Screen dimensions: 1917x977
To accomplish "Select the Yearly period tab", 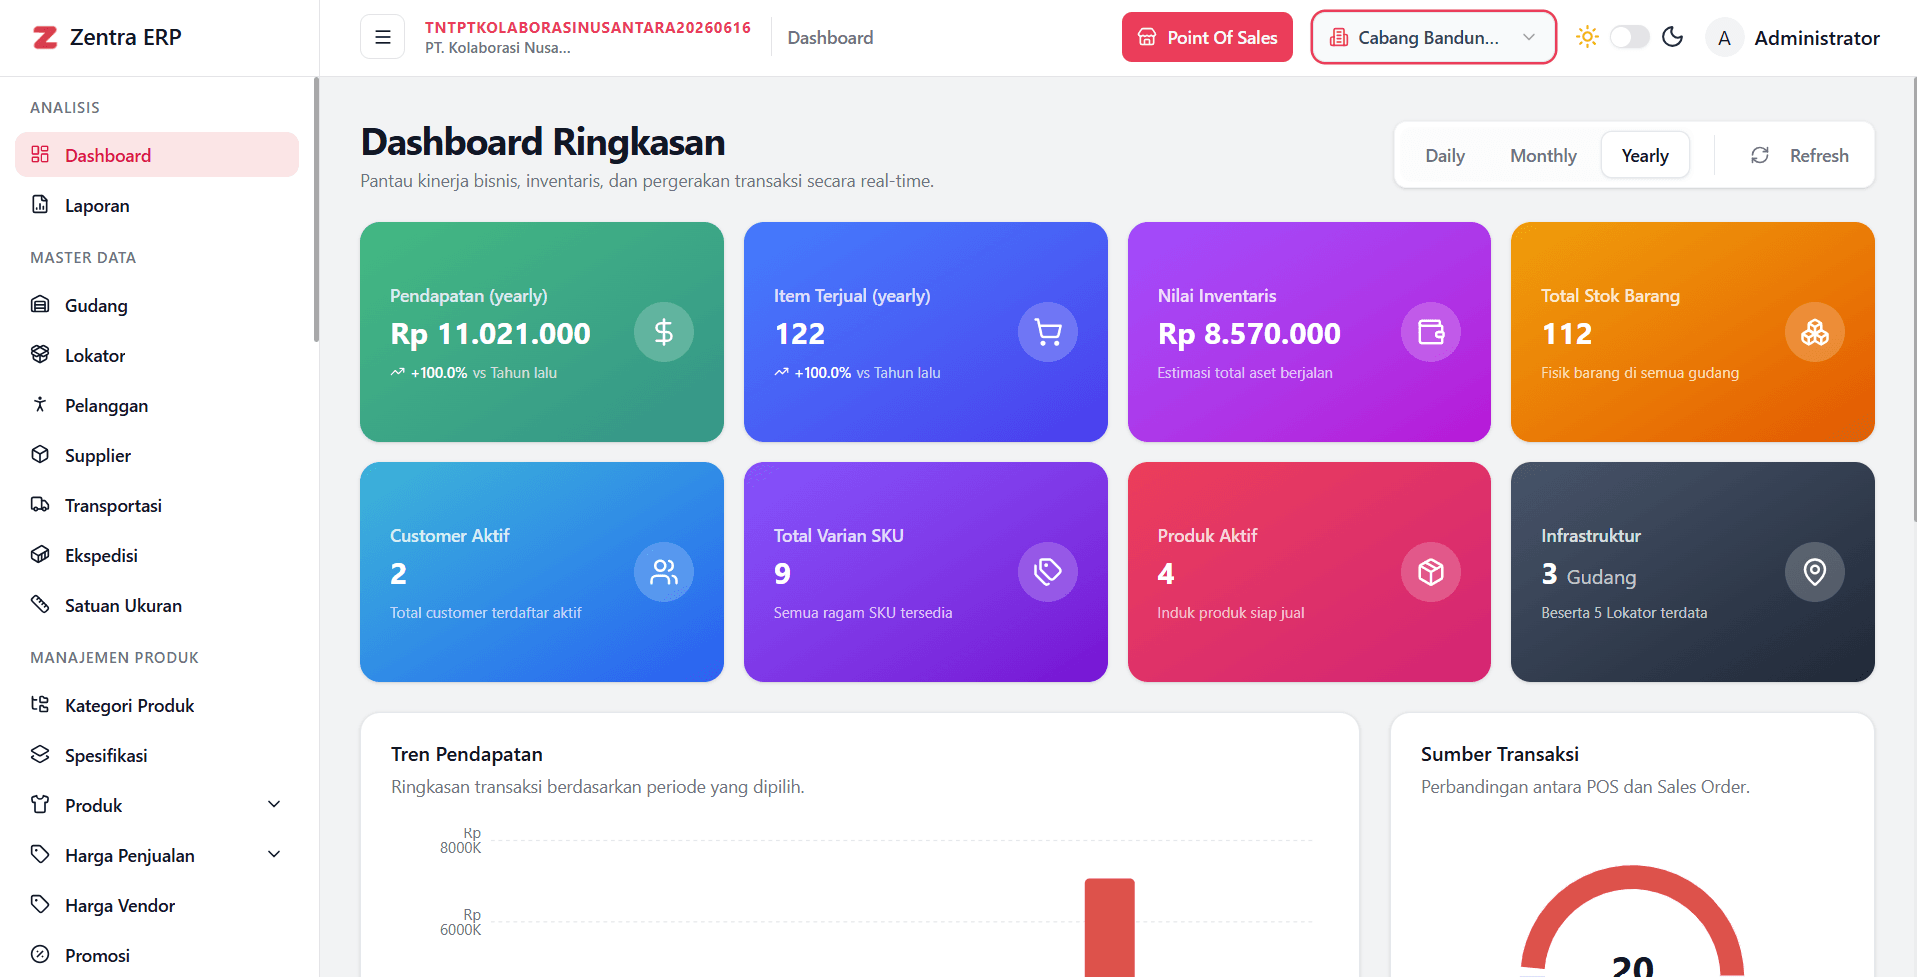I will coord(1645,156).
